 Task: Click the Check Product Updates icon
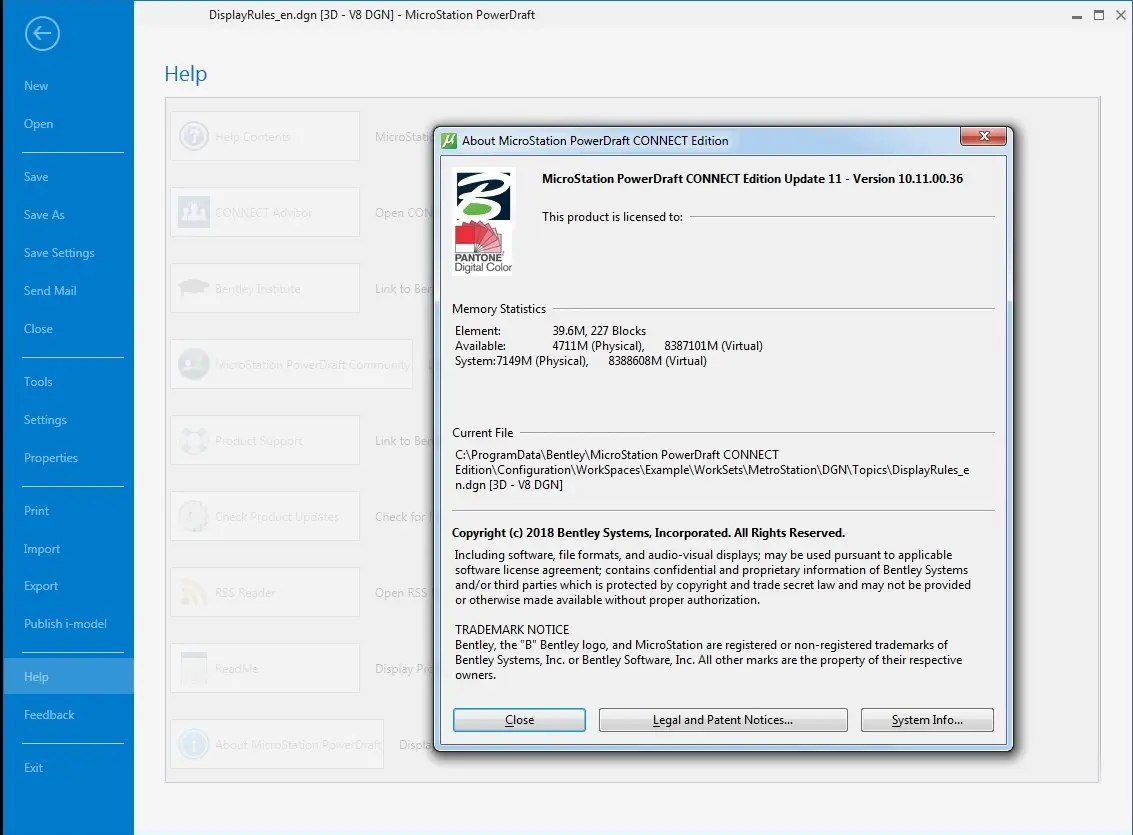[194, 516]
